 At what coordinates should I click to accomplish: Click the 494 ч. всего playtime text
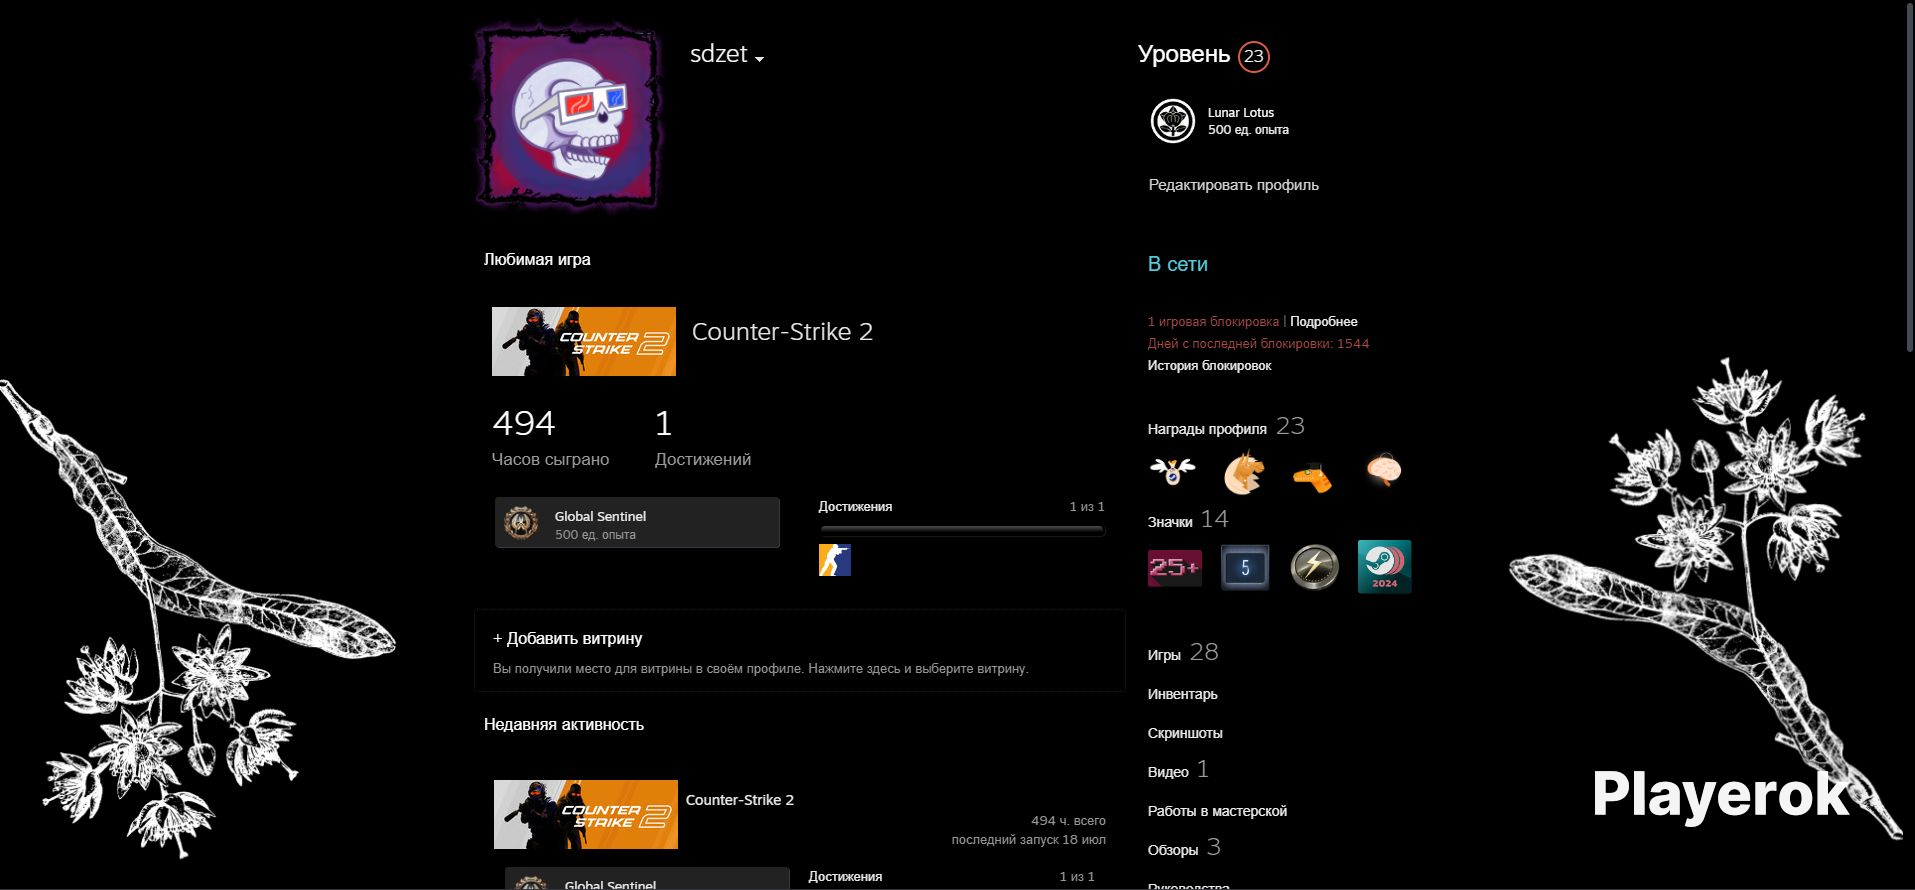[x=1068, y=821]
